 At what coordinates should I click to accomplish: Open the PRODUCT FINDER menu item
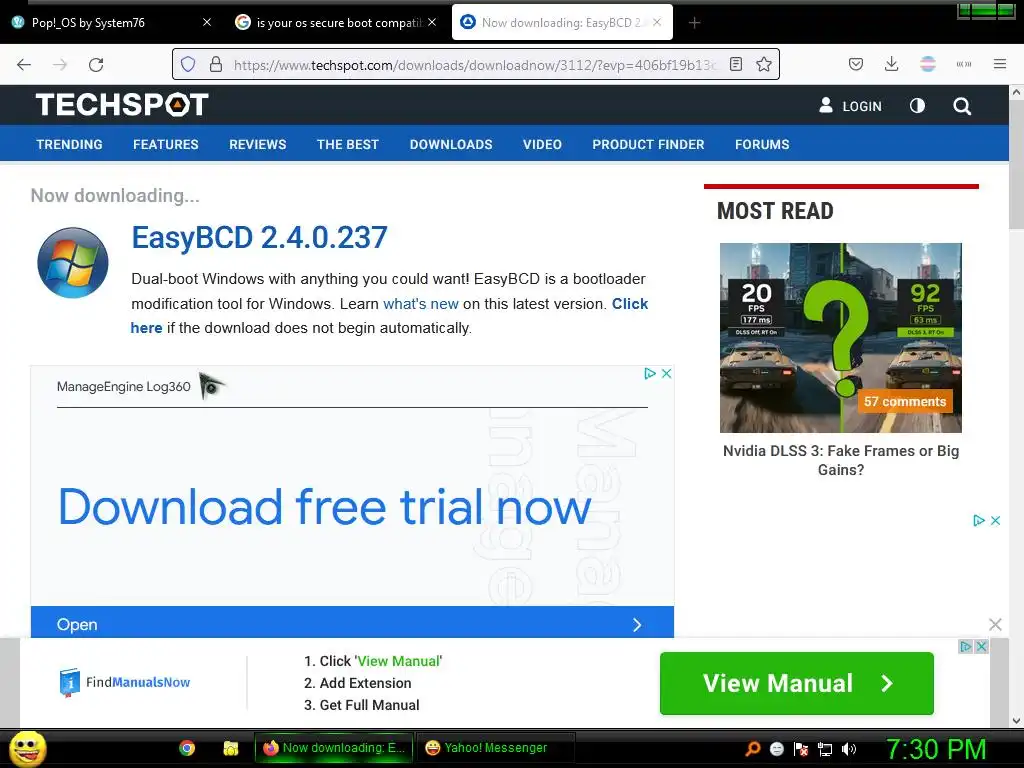point(648,144)
